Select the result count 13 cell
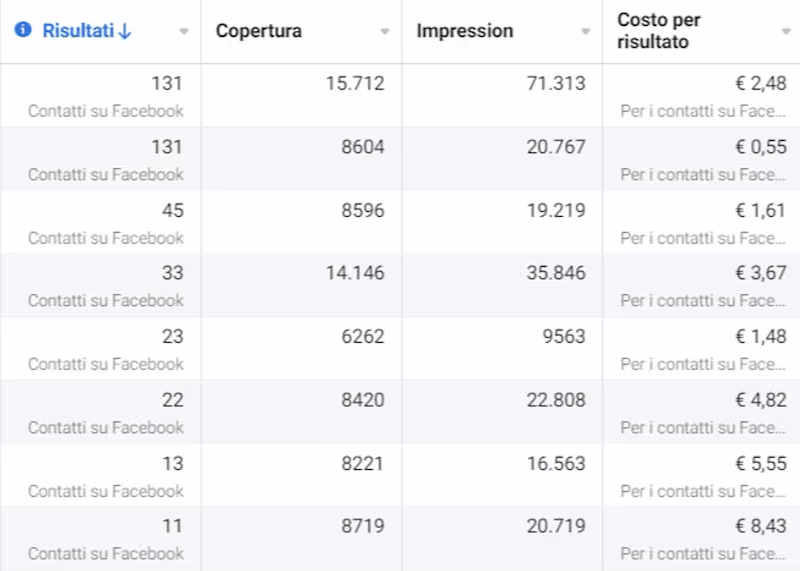This screenshot has width=800, height=571. 172,464
